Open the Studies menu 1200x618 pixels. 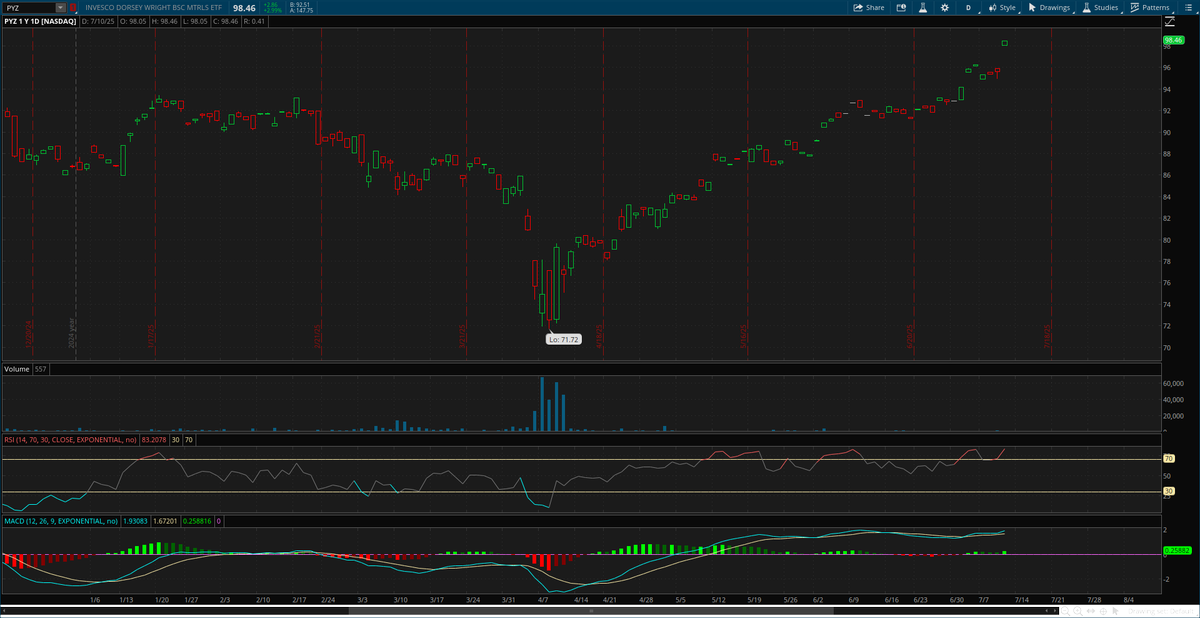pos(1100,7)
